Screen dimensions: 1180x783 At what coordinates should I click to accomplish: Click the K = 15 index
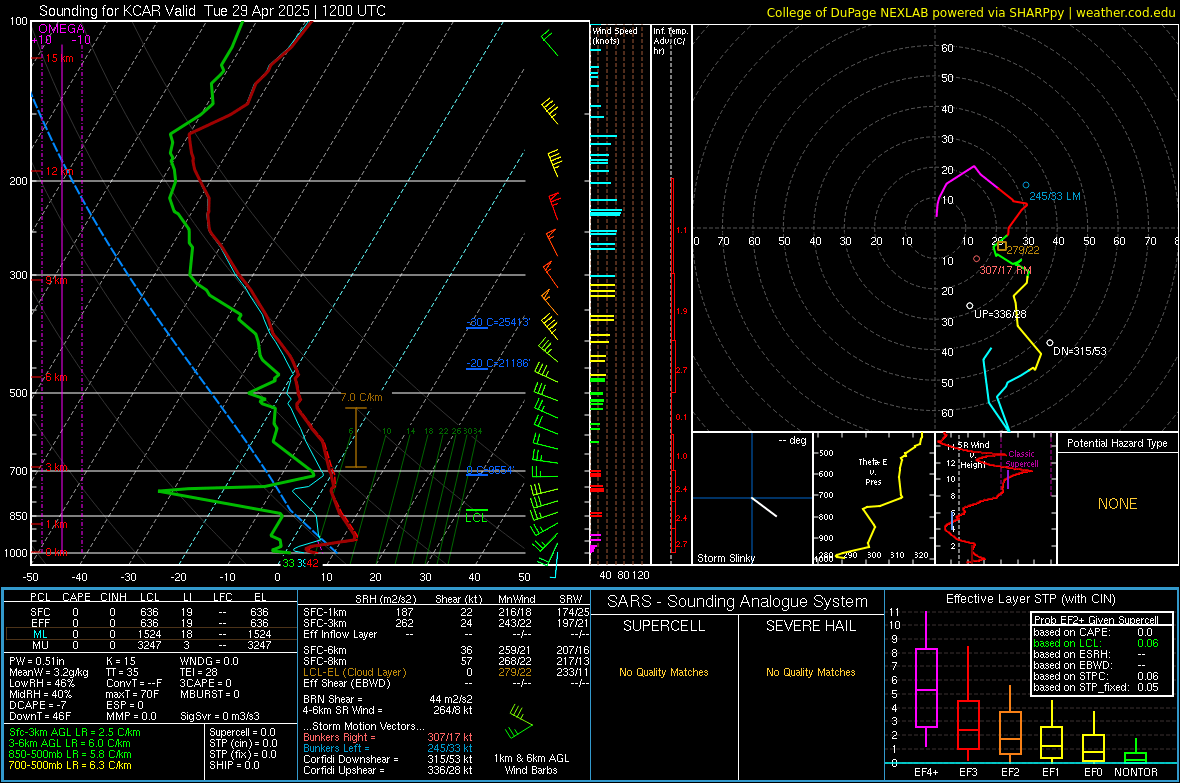(x=121, y=661)
